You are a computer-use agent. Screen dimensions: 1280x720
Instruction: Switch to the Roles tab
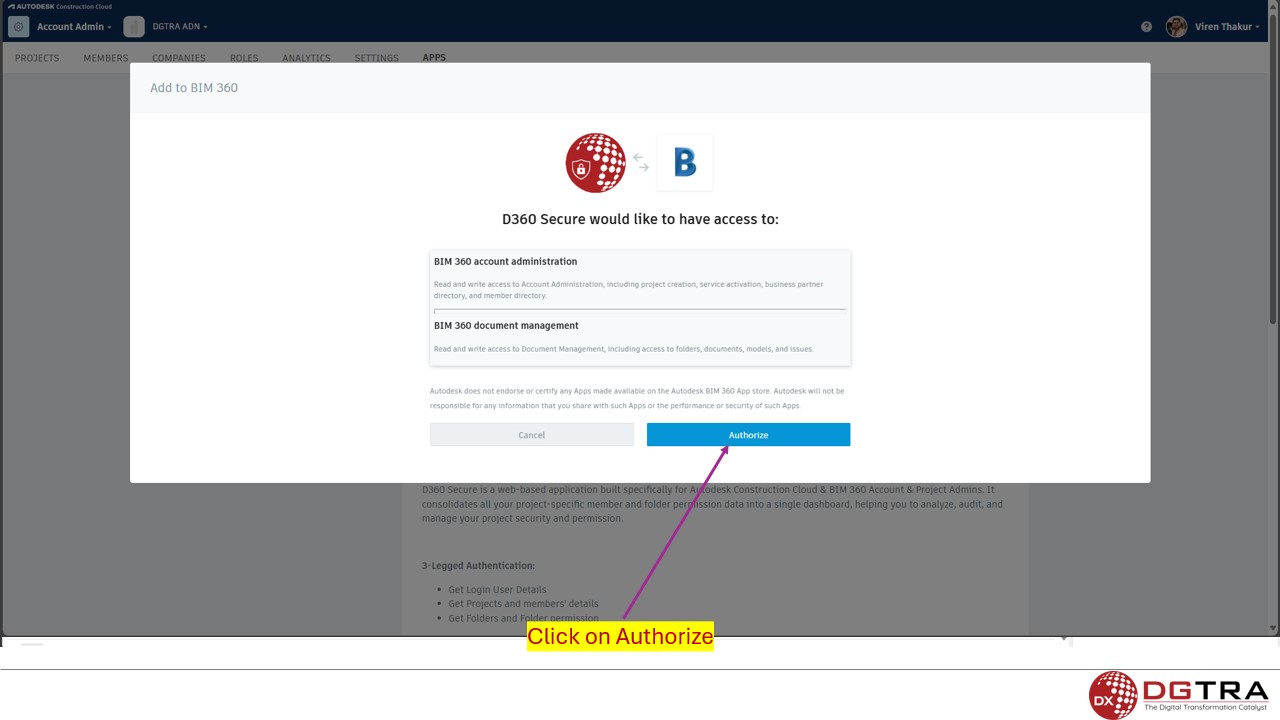pyautogui.click(x=244, y=58)
